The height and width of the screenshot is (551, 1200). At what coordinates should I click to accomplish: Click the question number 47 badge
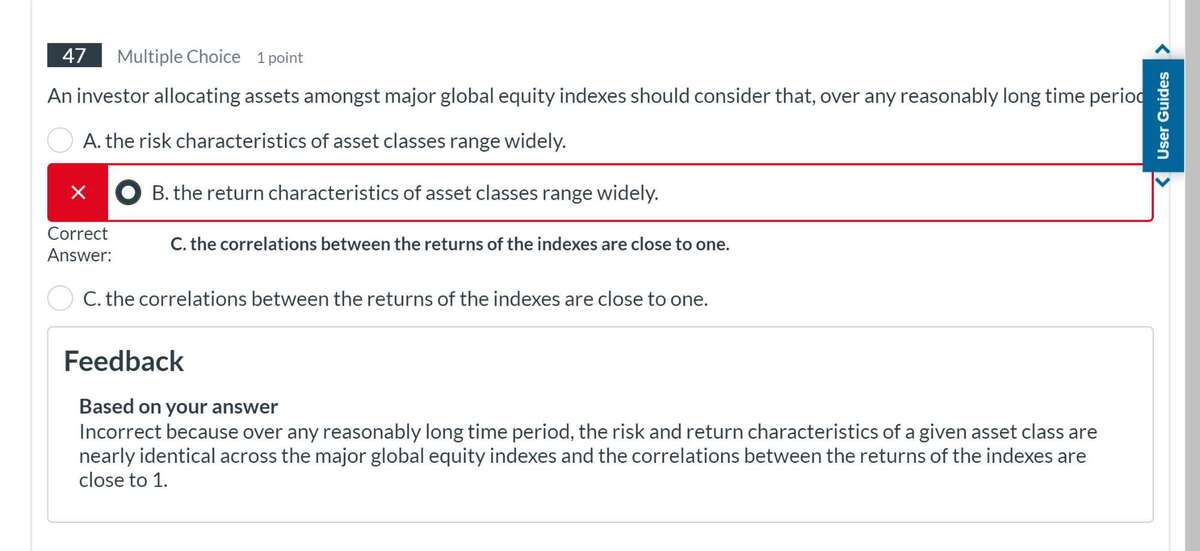pyautogui.click(x=74, y=56)
